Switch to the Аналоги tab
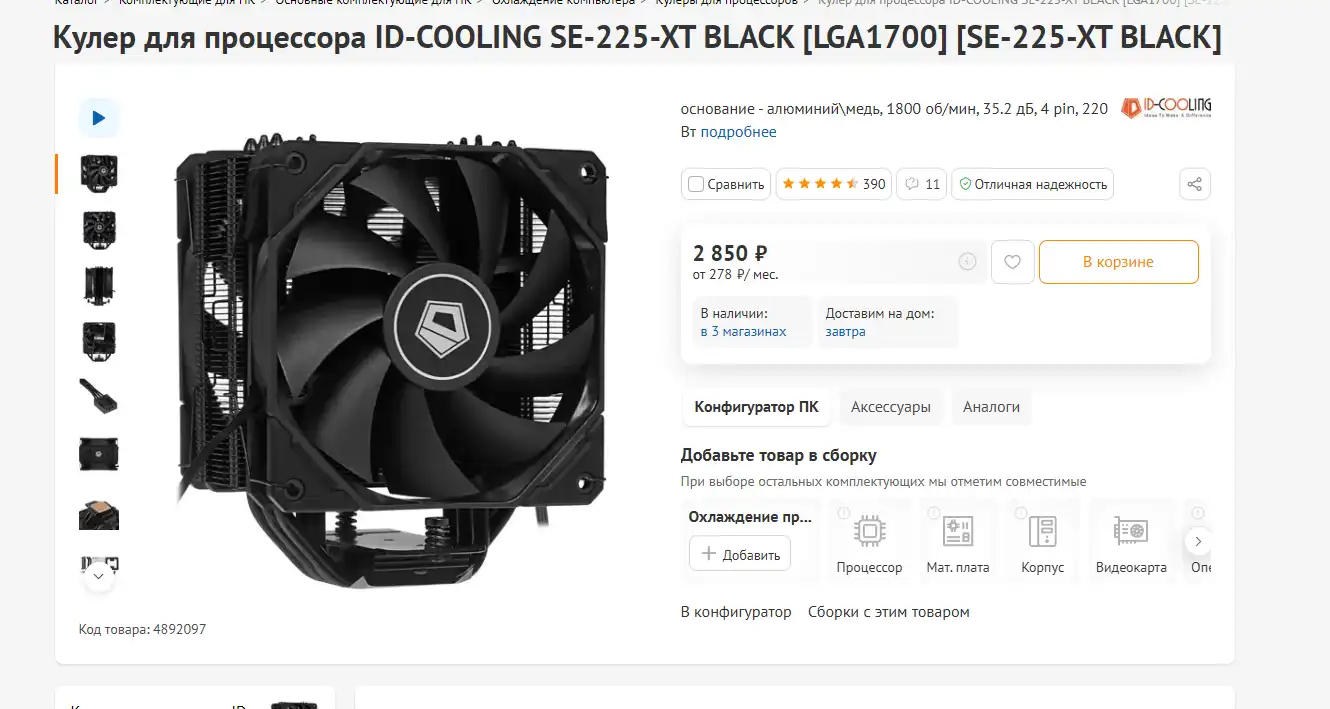This screenshot has width=1330, height=709. (991, 407)
